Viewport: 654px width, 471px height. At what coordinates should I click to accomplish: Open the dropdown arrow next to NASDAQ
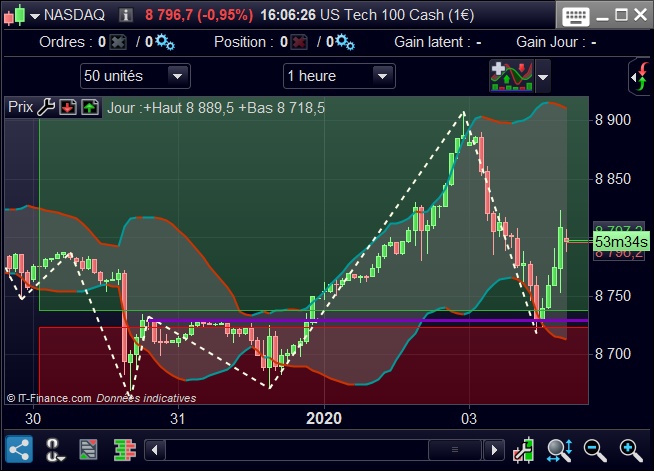click(35, 16)
